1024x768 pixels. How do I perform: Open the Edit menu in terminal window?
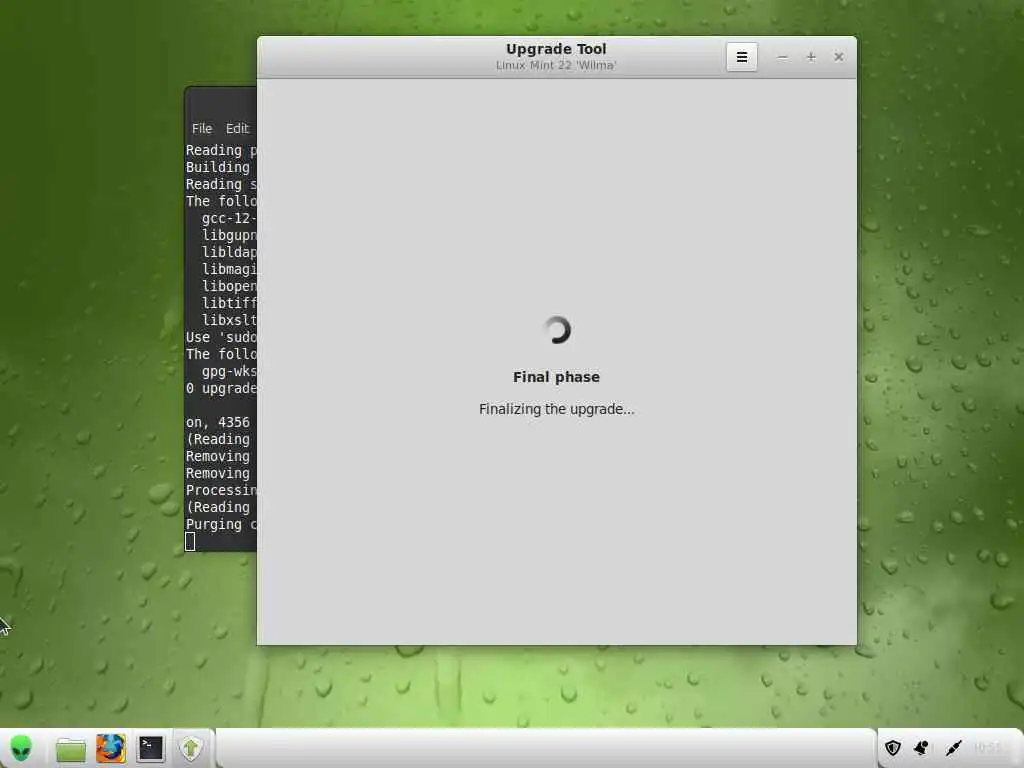(237, 129)
